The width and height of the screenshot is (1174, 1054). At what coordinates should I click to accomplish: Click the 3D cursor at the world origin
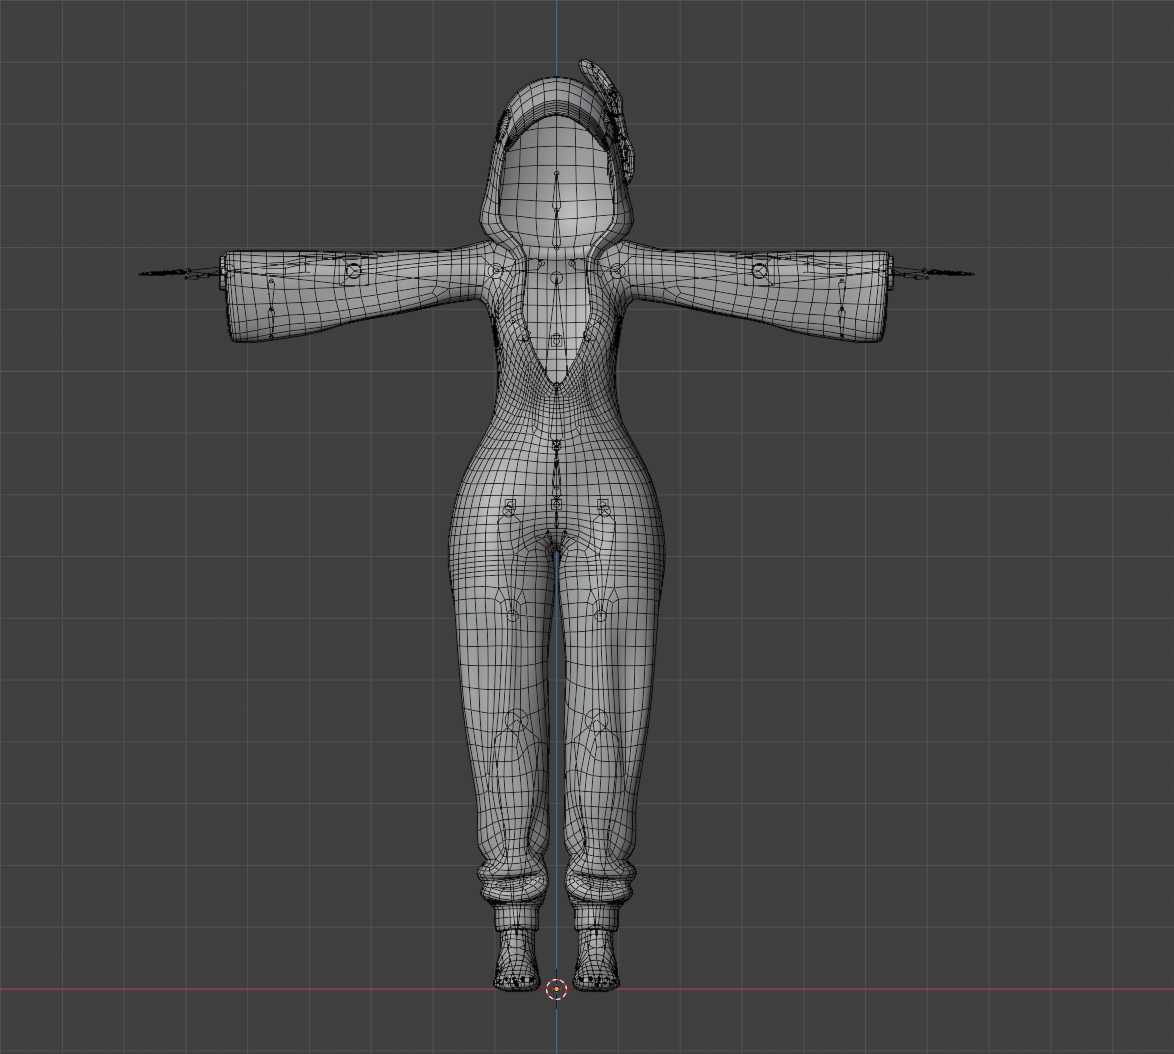pos(556,990)
